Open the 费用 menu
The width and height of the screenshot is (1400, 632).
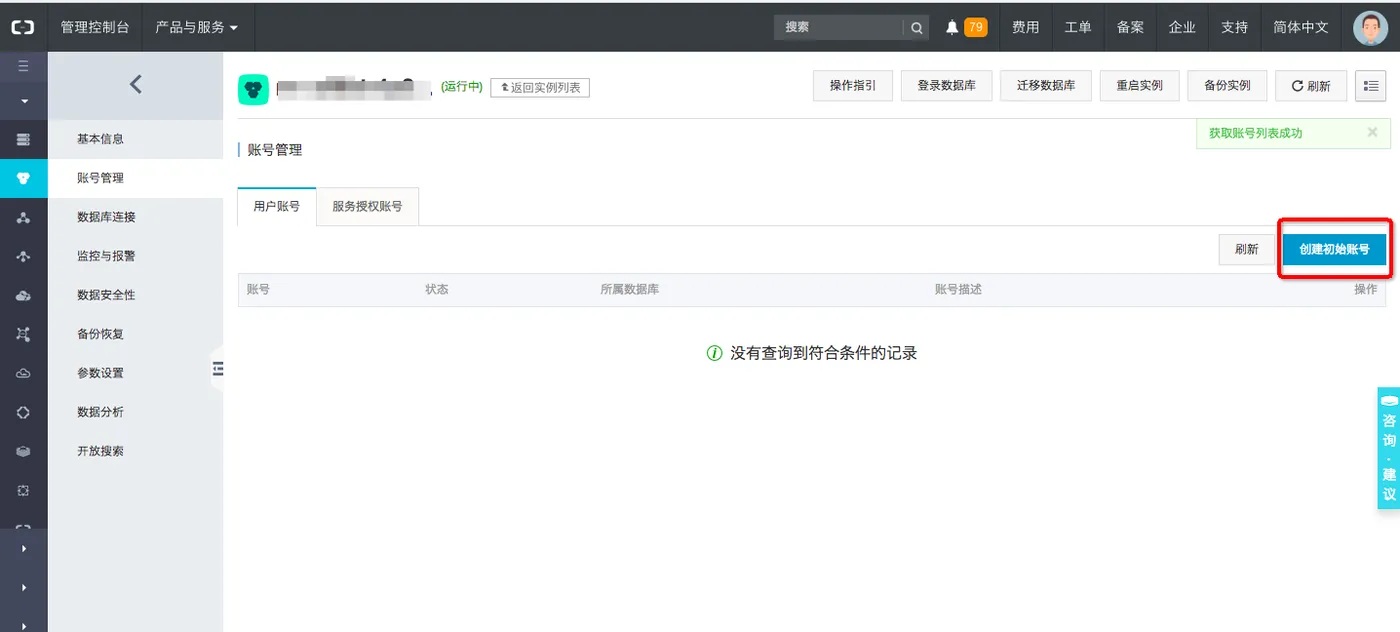(1025, 27)
